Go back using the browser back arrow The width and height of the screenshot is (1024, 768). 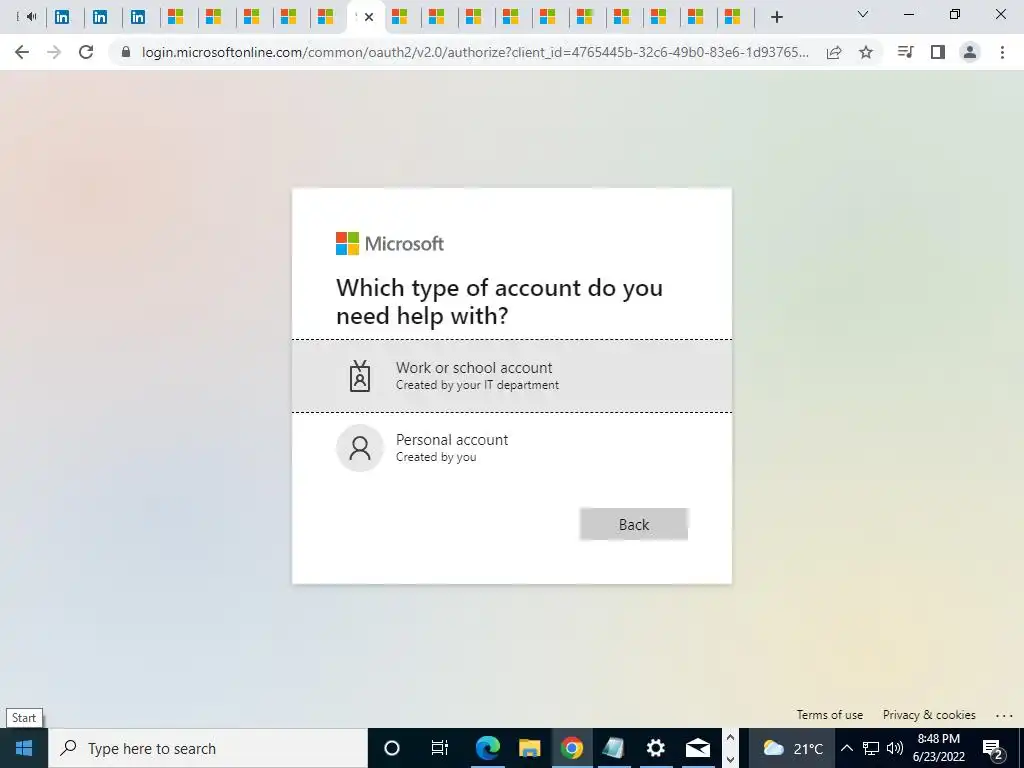coord(22,52)
